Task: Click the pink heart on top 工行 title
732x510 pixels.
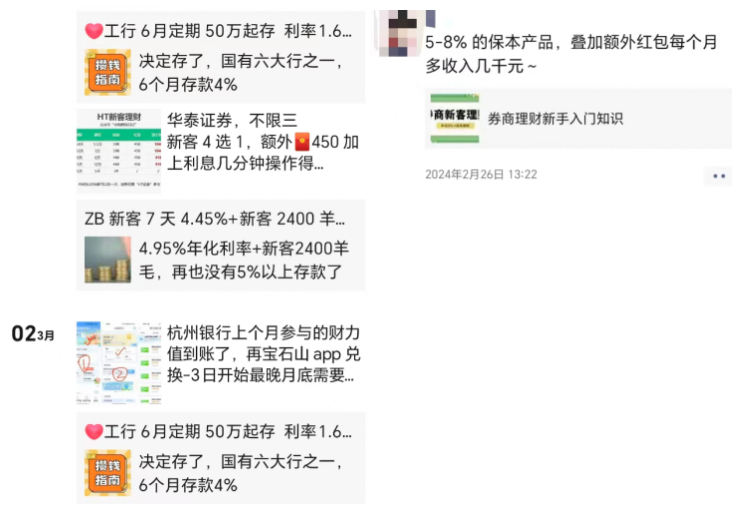Action: point(94,31)
